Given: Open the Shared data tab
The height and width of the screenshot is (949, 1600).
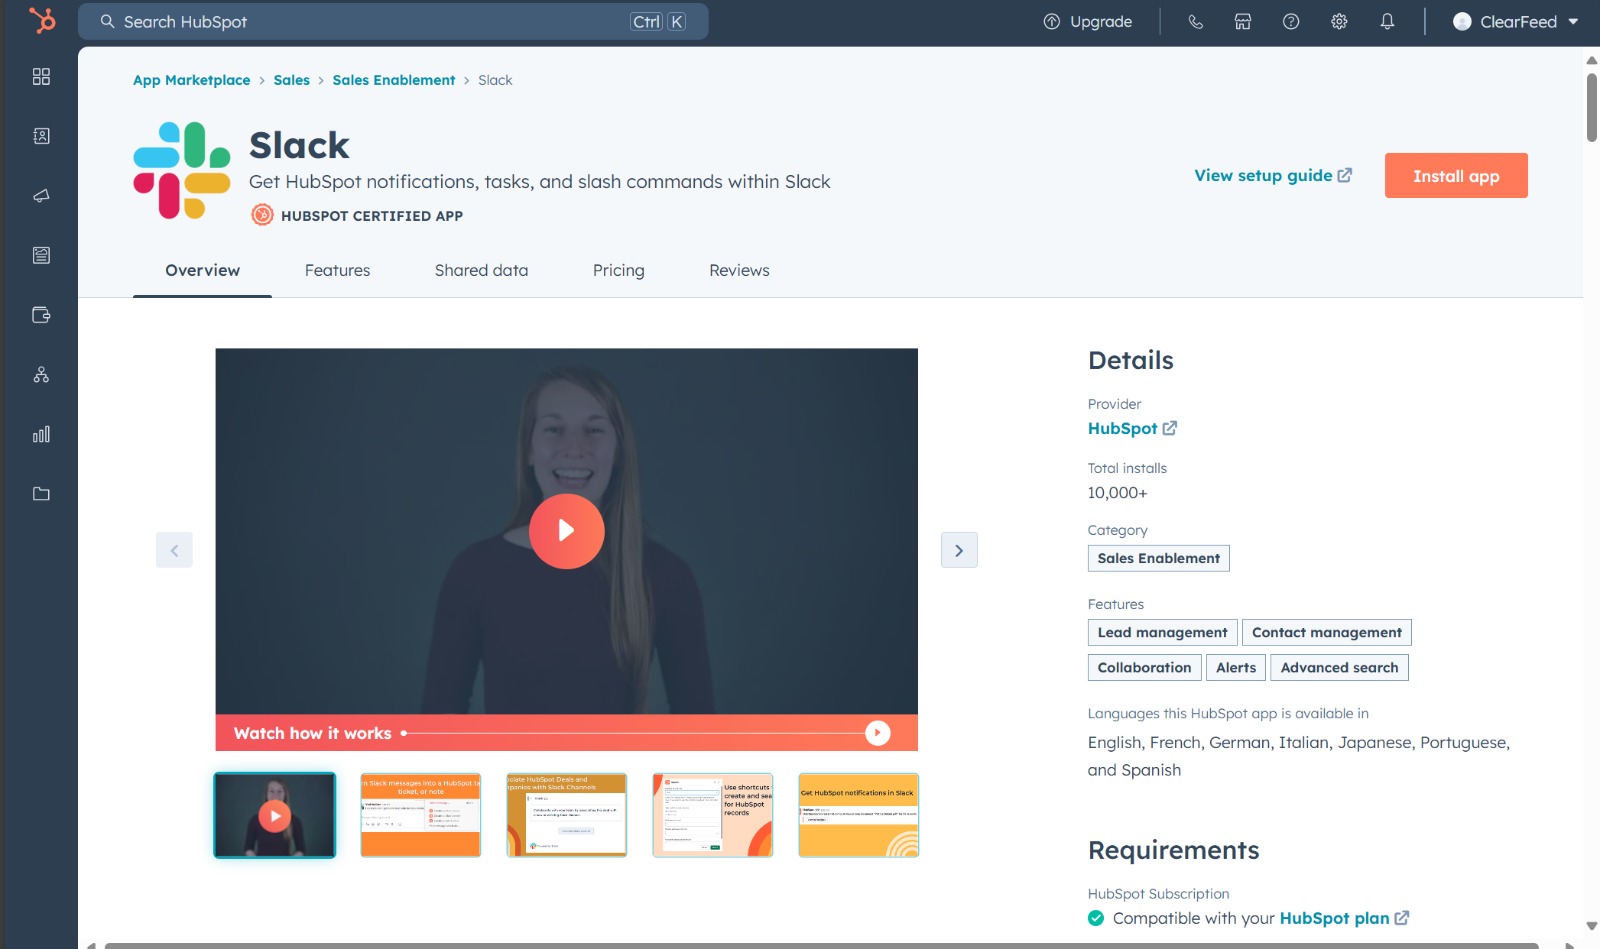Looking at the screenshot, I should click(x=481, y=270).
